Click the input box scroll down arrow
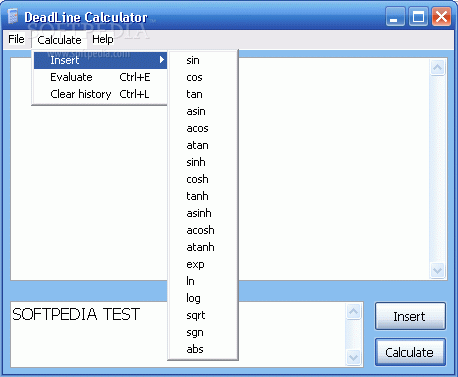The image size is (458, 377). tap(353, 357)
